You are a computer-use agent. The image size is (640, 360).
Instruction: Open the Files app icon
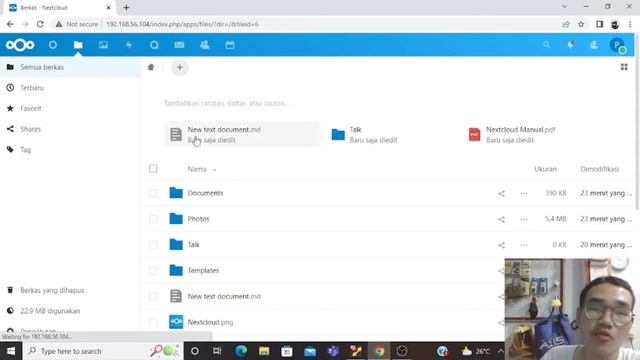coord(78,45)
